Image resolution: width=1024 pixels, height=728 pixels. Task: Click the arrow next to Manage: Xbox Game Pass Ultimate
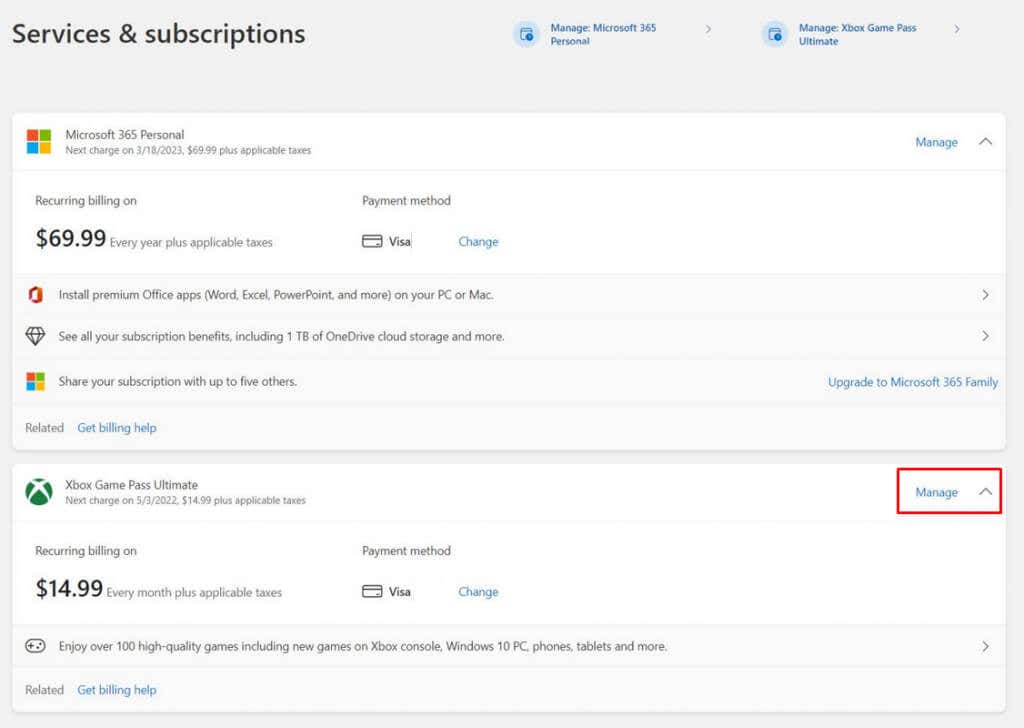pos(957,29)
